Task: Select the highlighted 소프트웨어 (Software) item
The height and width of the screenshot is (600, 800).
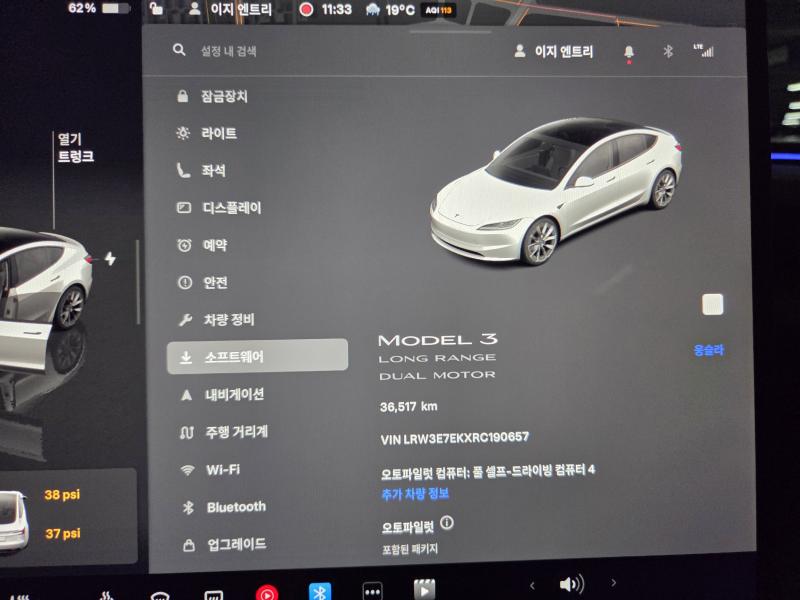Action: [x=258, y=357]
